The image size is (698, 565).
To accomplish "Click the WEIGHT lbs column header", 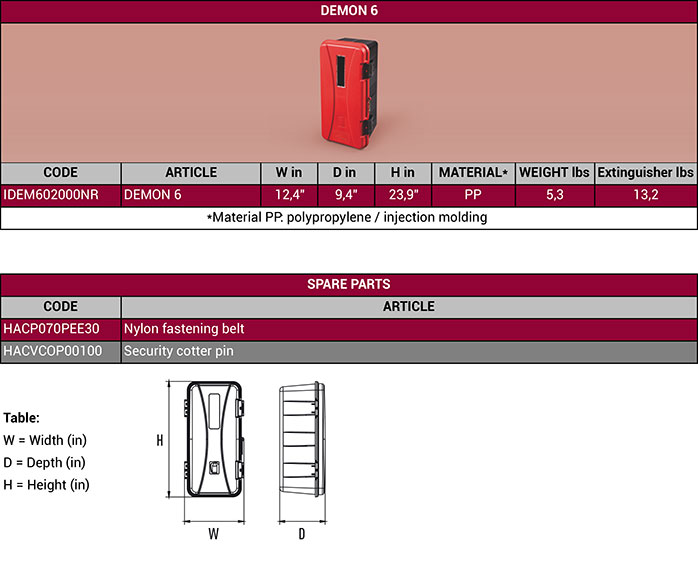I will (x=554, y=172).
